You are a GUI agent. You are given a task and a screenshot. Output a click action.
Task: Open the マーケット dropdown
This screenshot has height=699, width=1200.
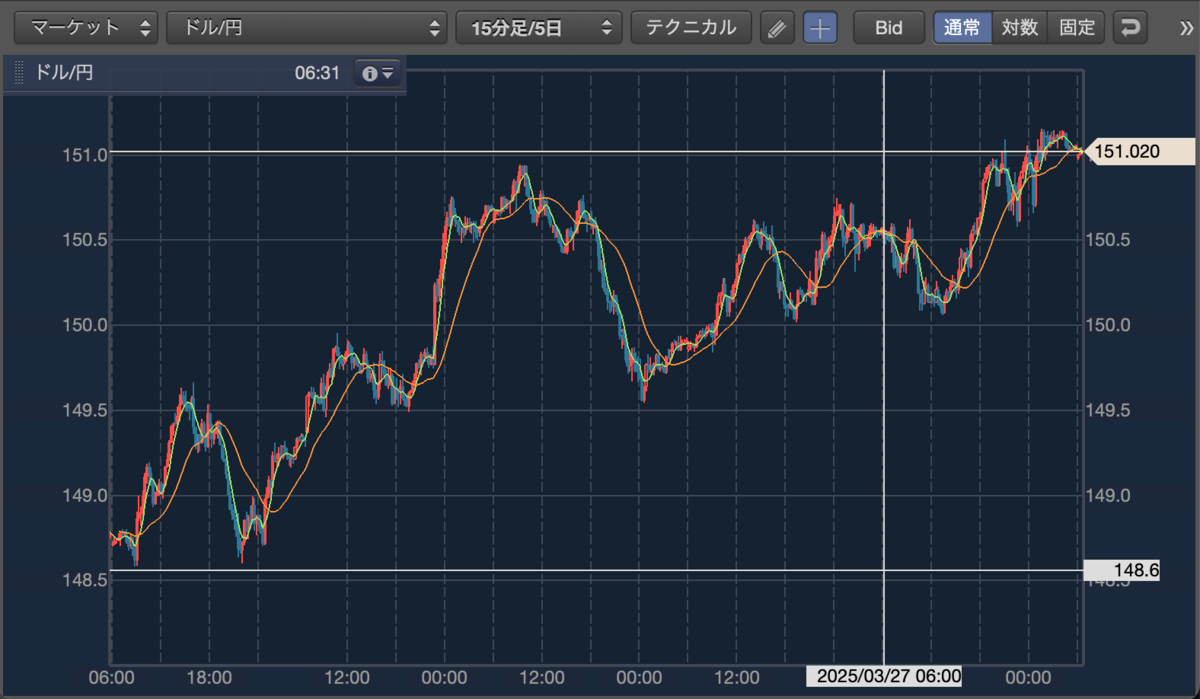pyautogui.click(x=87, y=28)
